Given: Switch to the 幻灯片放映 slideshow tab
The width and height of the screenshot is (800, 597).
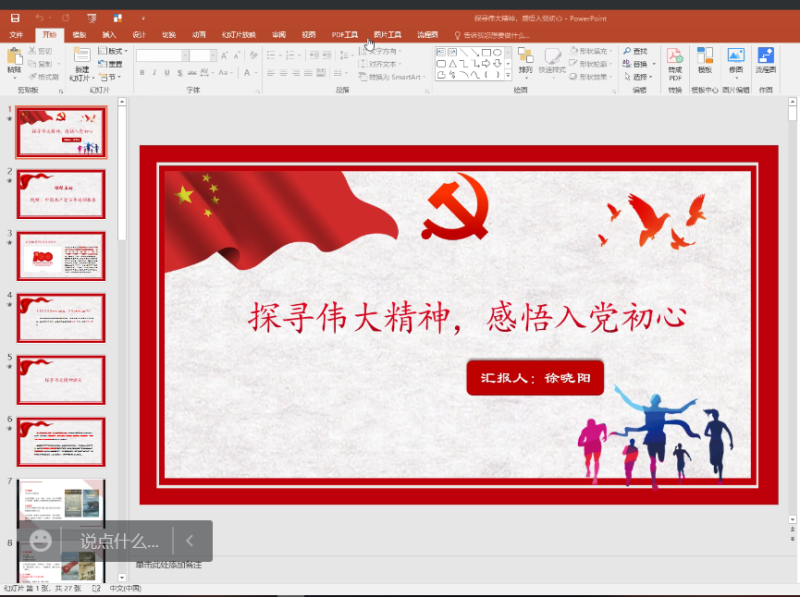Looking at the screenshot, I should pos(239,35).
